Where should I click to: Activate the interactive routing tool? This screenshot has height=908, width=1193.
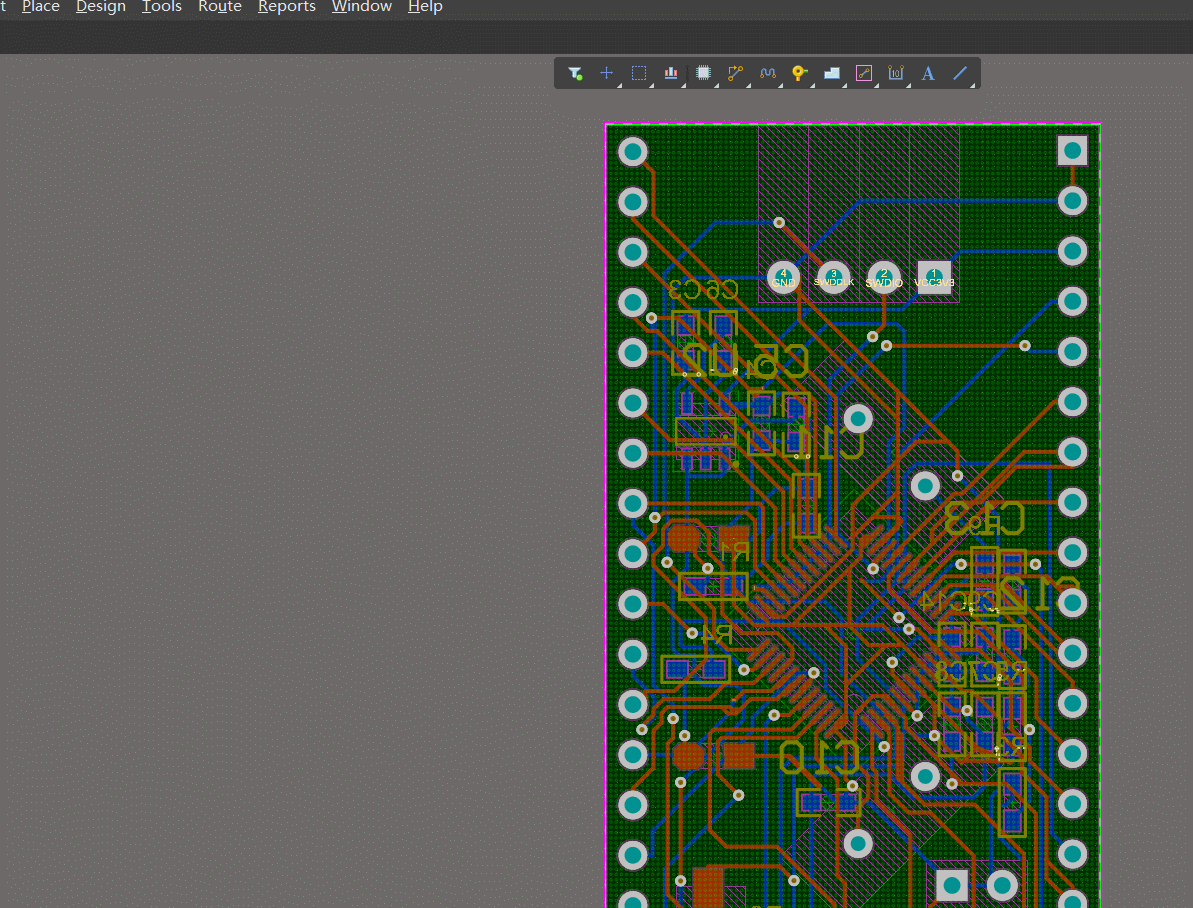tap(735, 73)
